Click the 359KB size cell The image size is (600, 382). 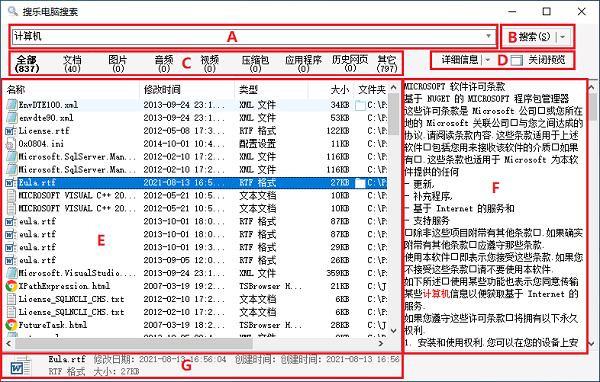pos(338,273)
